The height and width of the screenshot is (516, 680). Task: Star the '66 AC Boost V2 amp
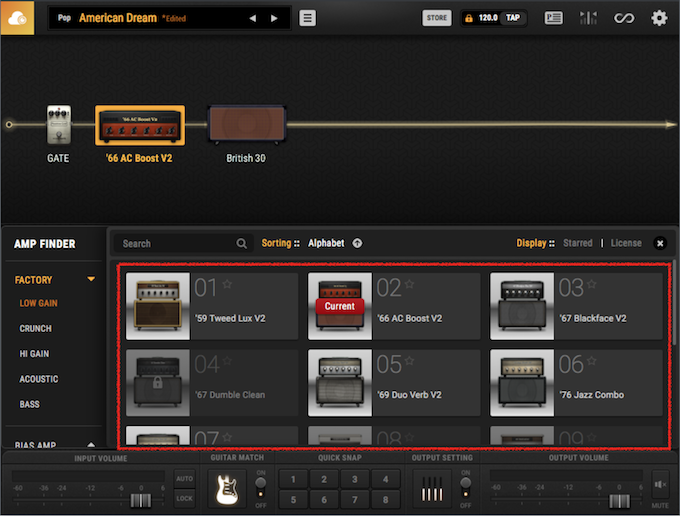click(x=409, y=284)
